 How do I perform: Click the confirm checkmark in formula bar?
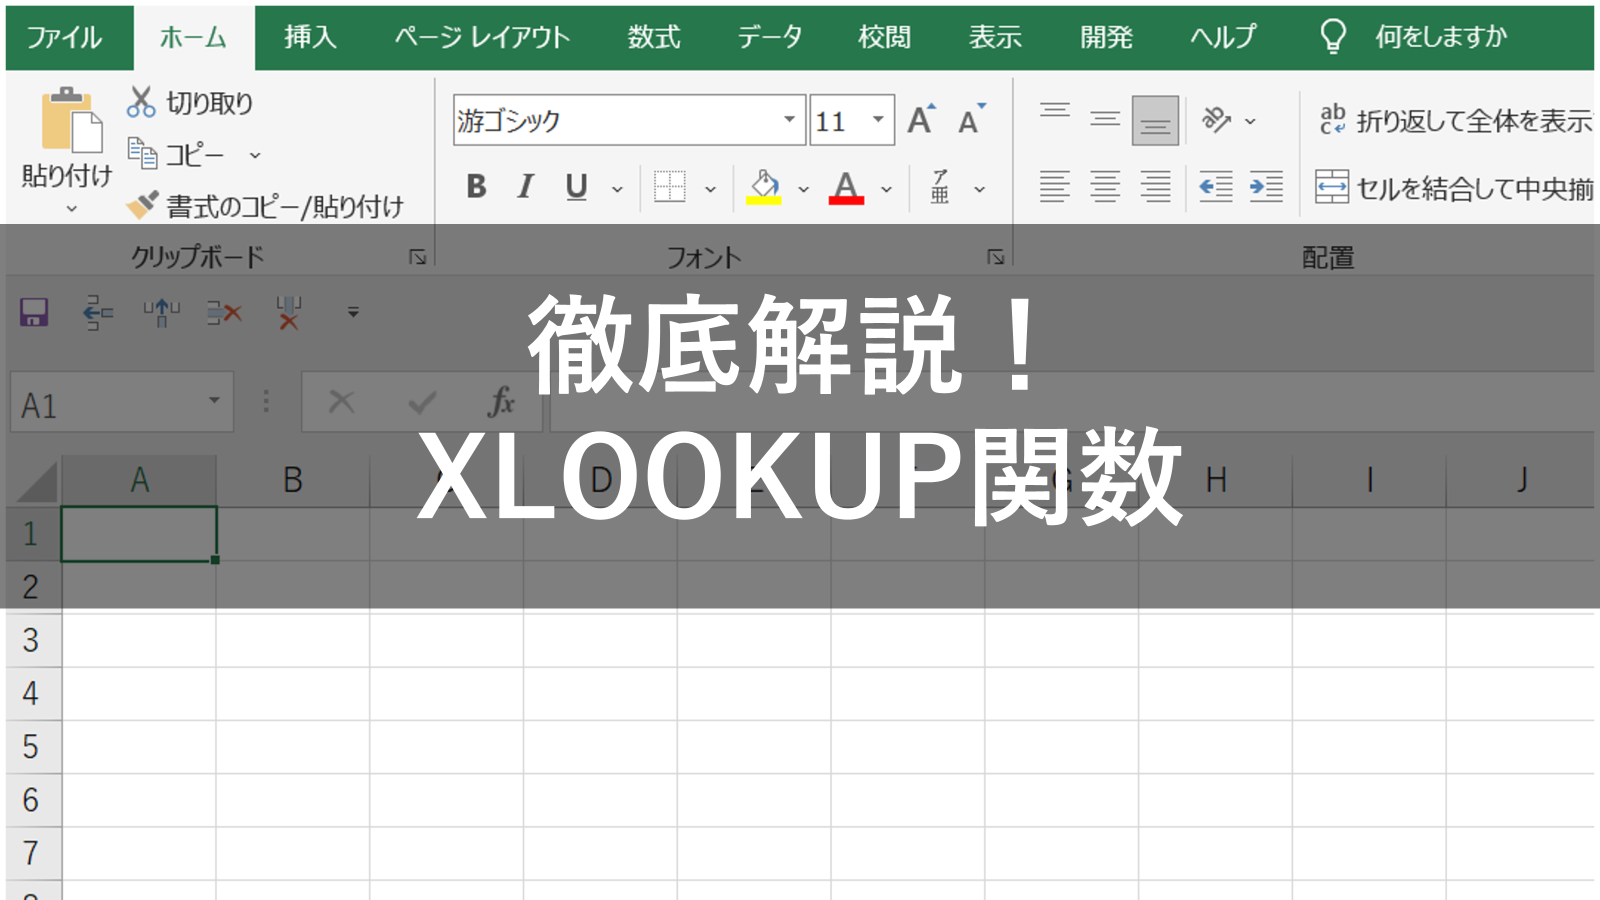[422, 402]
